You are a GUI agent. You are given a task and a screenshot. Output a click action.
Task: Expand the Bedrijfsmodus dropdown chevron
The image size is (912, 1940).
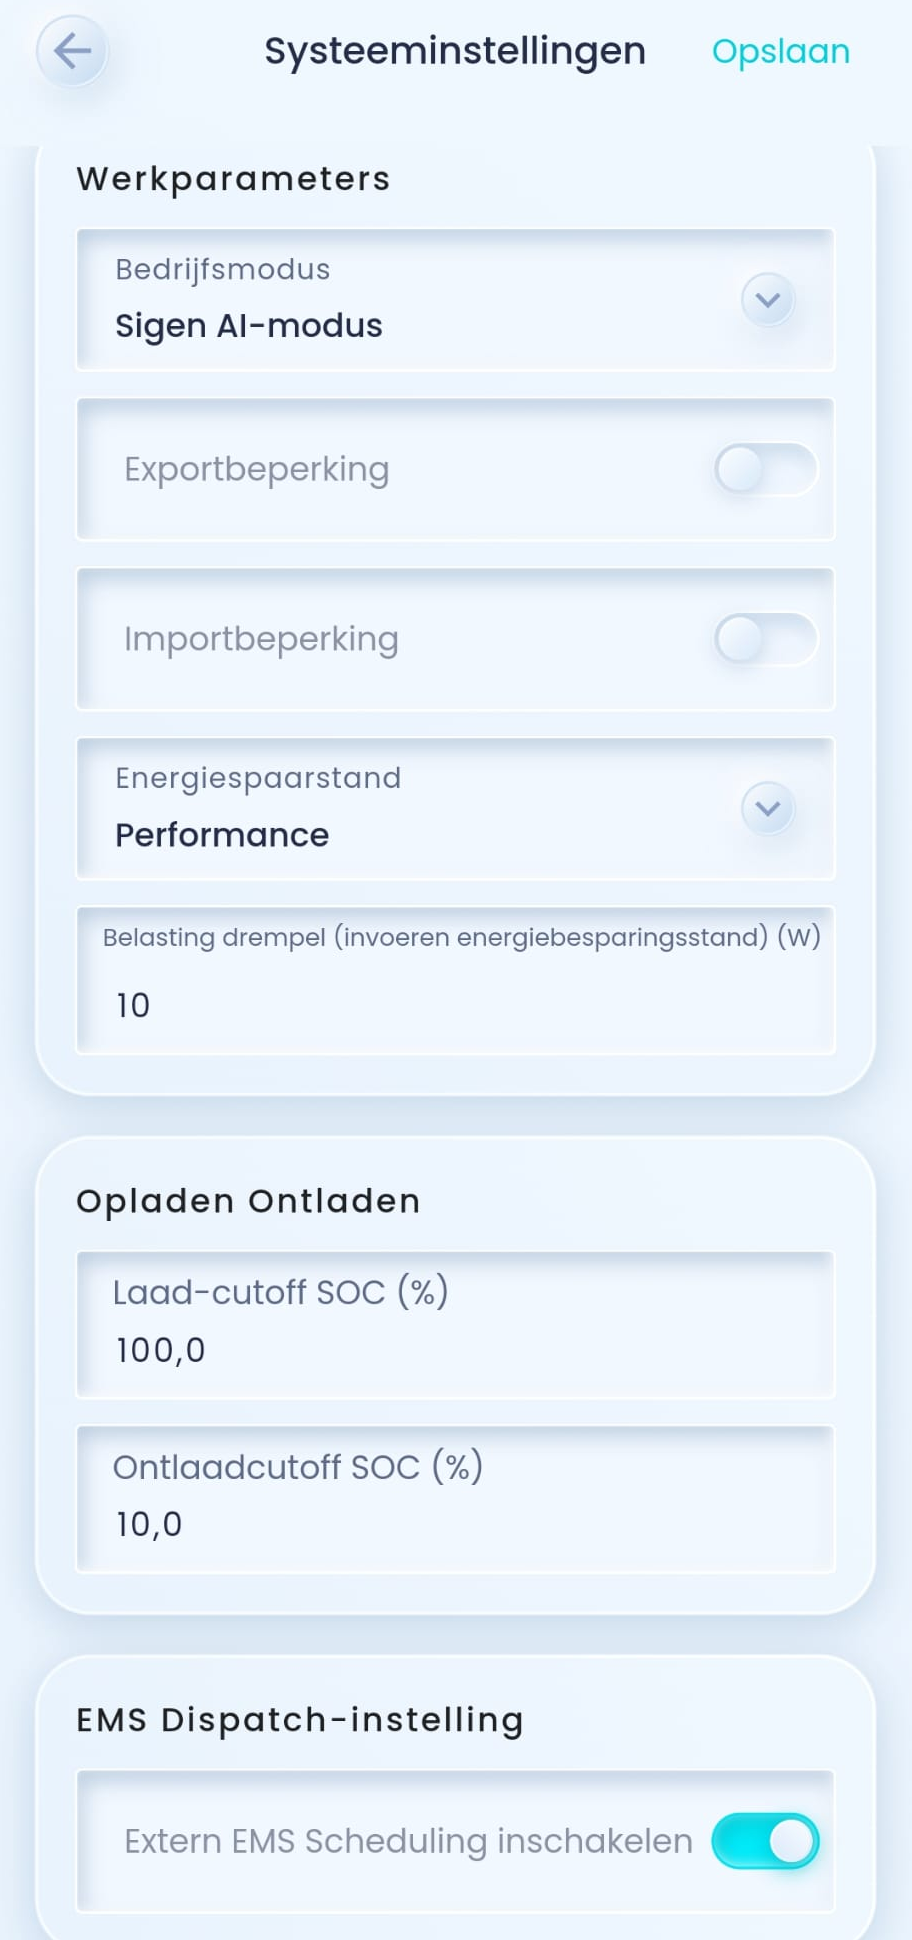pyautogui.click(x=767, y=300)
